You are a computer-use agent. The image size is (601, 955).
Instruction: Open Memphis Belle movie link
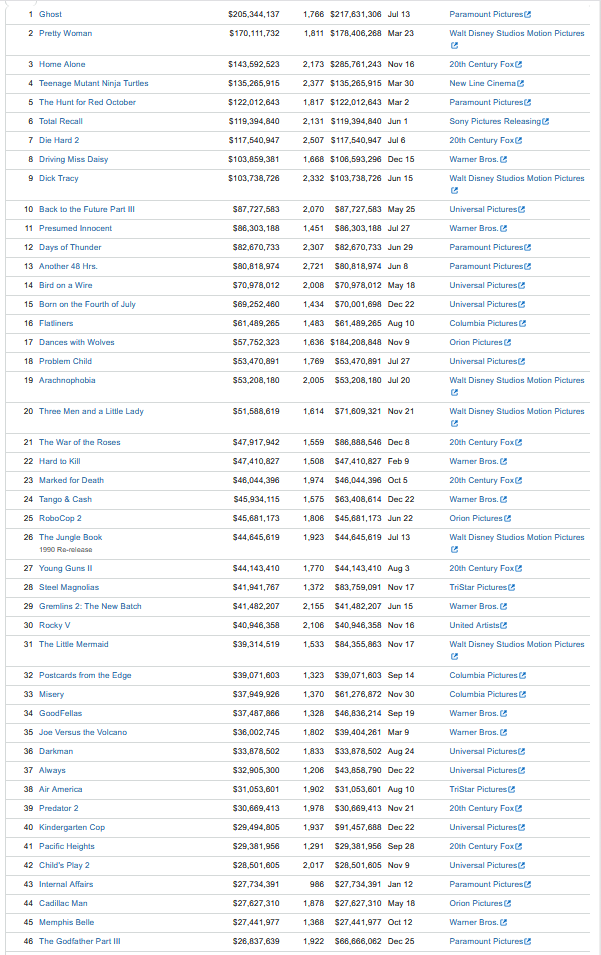[66, 922]
